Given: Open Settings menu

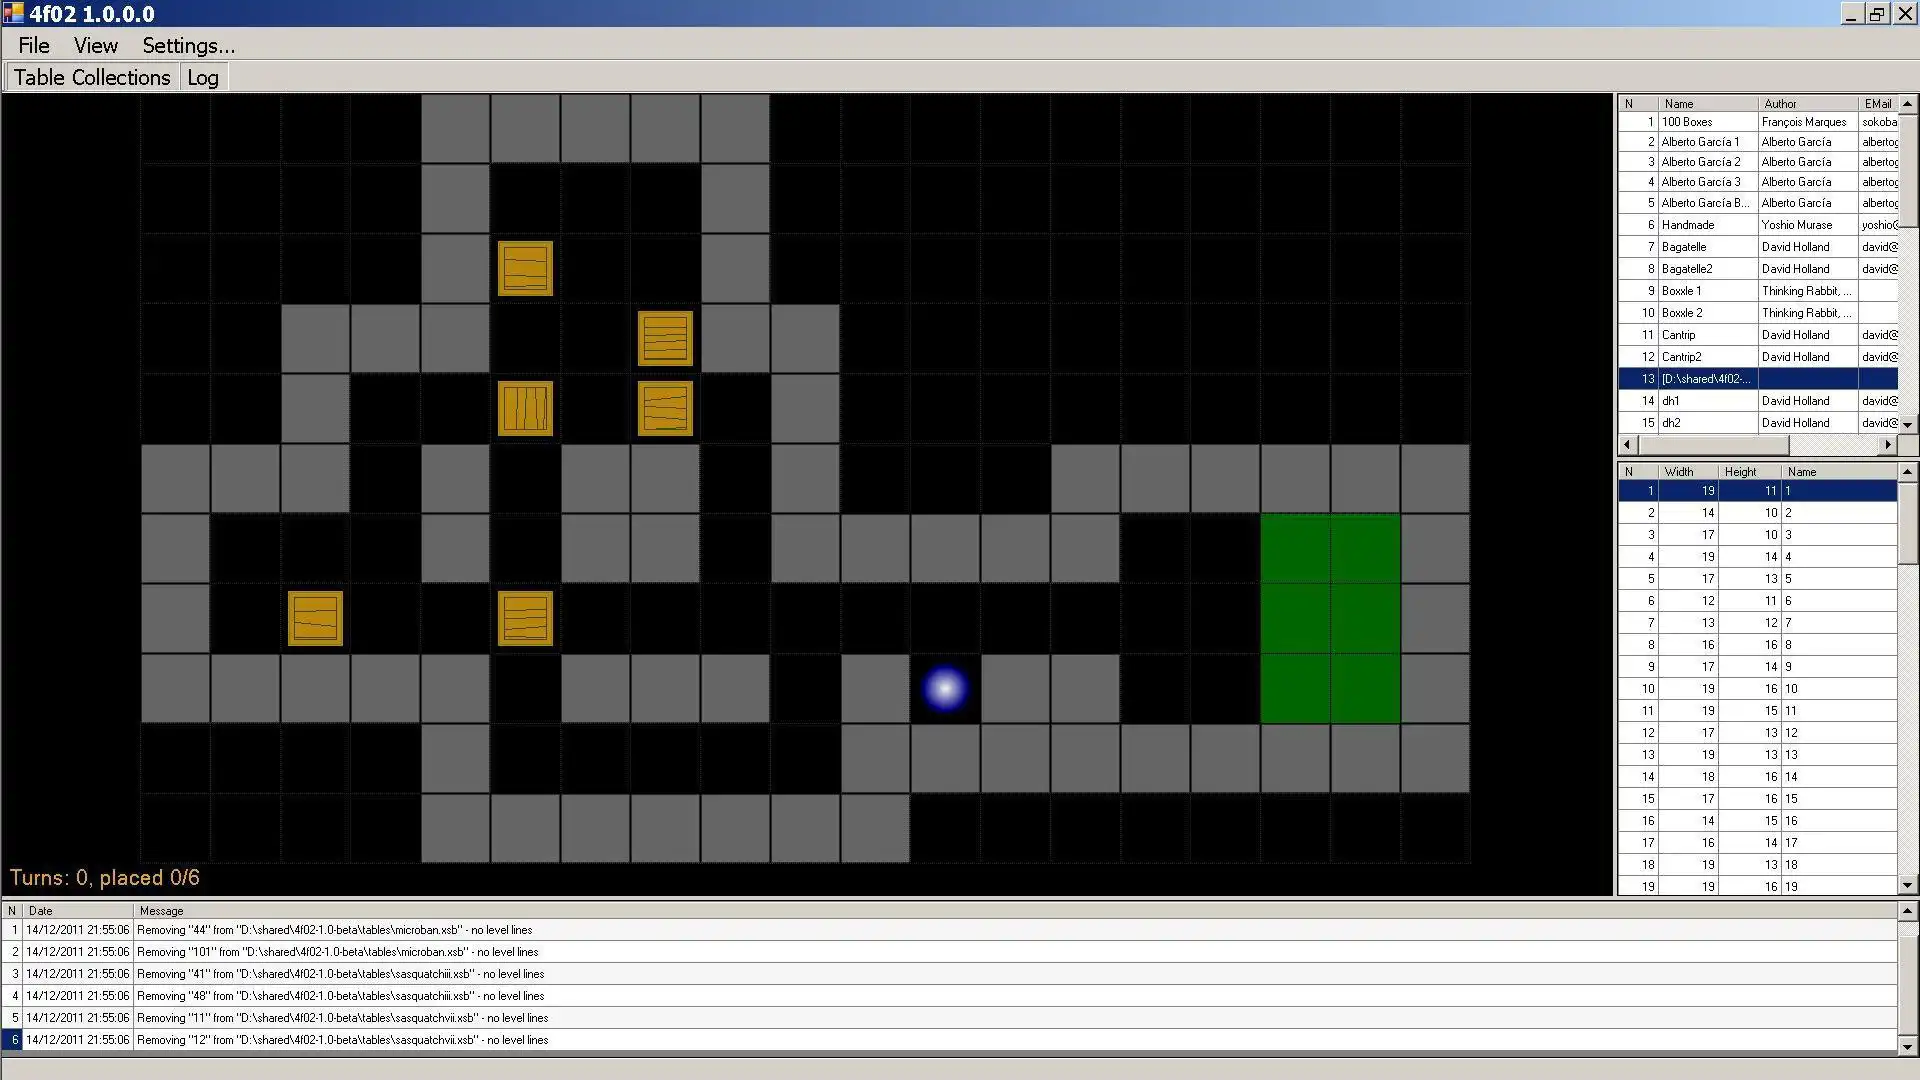Looking at the screenshot, I should tap(189, 45).
